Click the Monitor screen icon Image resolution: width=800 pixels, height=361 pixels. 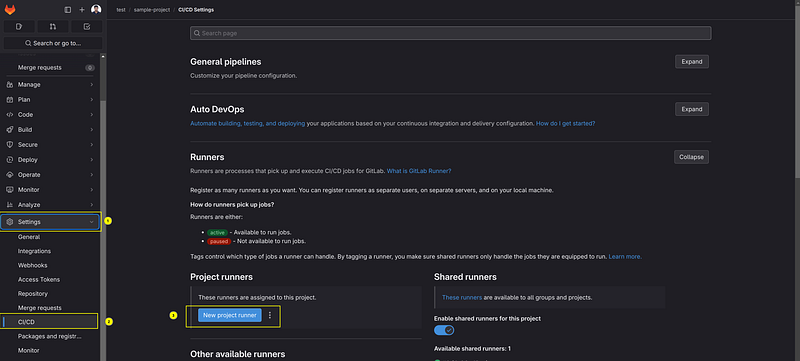tap(9, 190)
